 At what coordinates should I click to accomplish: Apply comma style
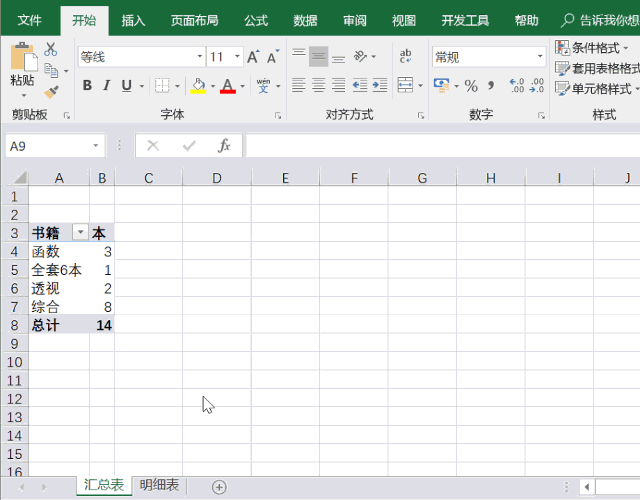[x=491, y=86]
